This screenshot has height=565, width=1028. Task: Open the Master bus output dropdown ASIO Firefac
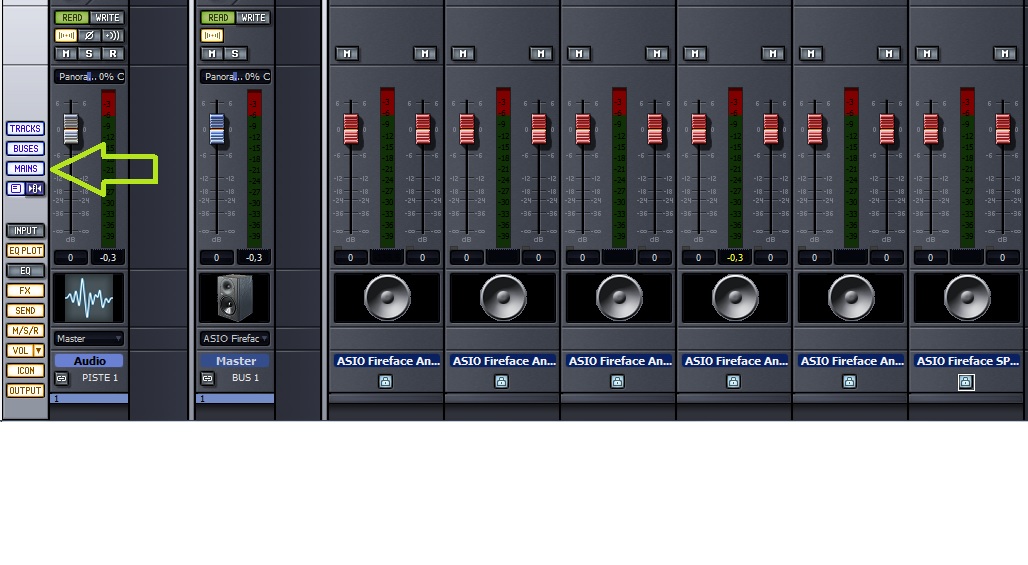pyautogui.click(x=235, y=339)
